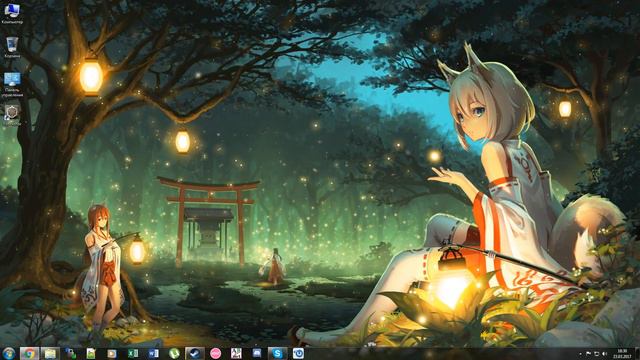The width and height of the screenshot is (640, 360).
Task: Show hidden system tray icons
Action: click(x=580, y=354)
